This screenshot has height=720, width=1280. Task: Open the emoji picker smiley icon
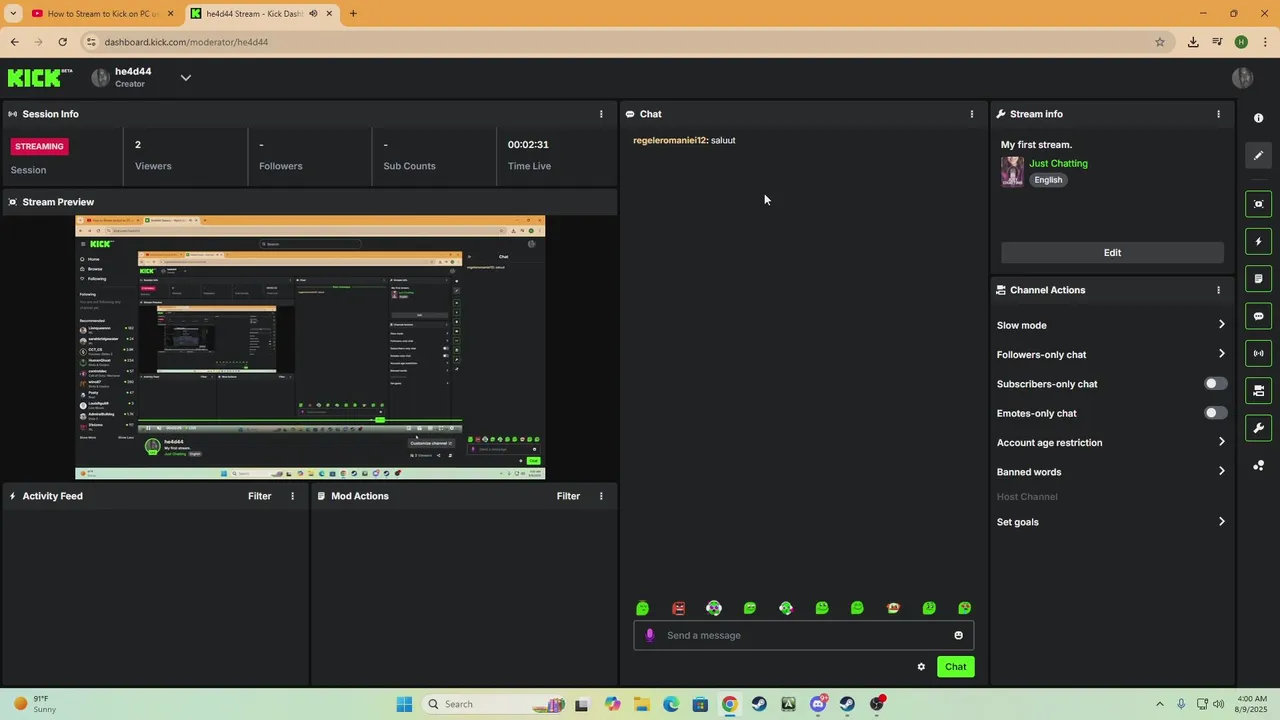[x=958, y=635]
